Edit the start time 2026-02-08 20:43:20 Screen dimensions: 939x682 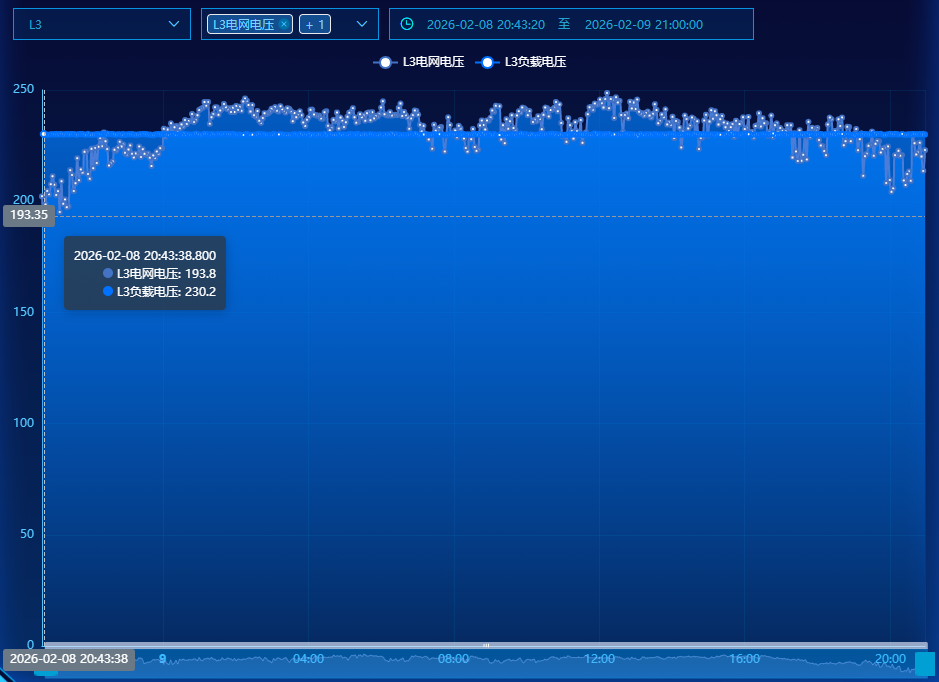[x=485, y=24]
